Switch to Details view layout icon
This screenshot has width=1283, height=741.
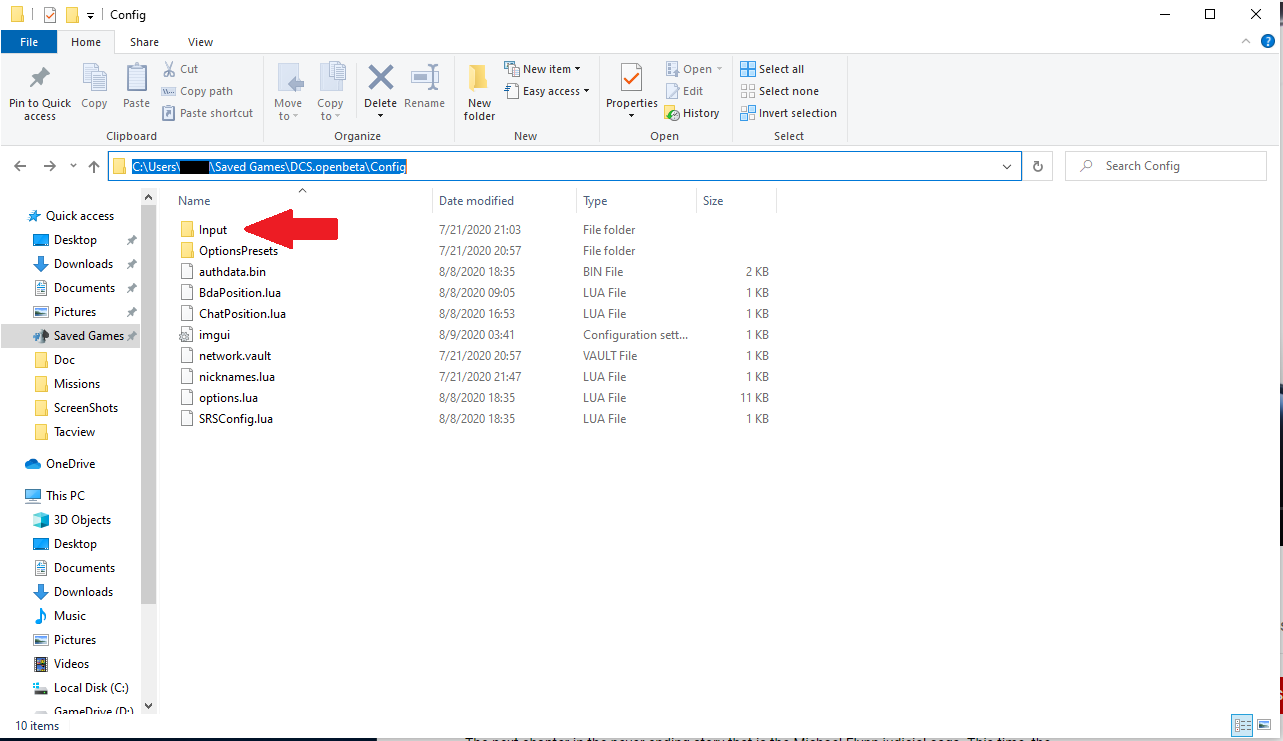[x=1243, y=726]
